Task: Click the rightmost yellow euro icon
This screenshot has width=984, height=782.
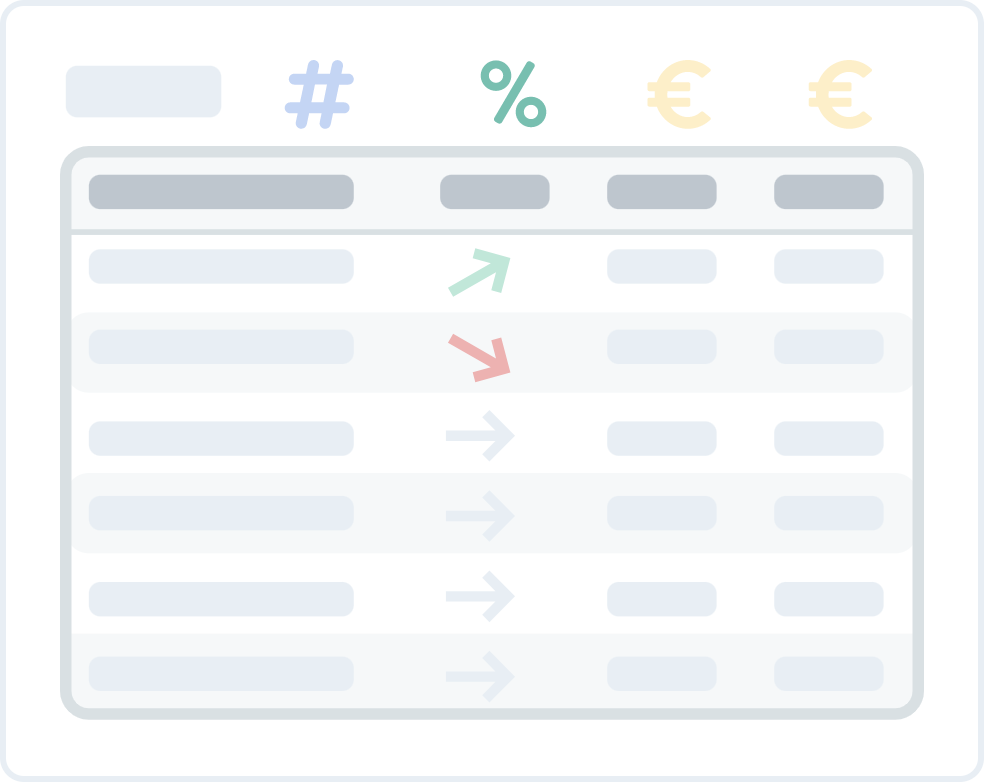Action: pos(841,95)
